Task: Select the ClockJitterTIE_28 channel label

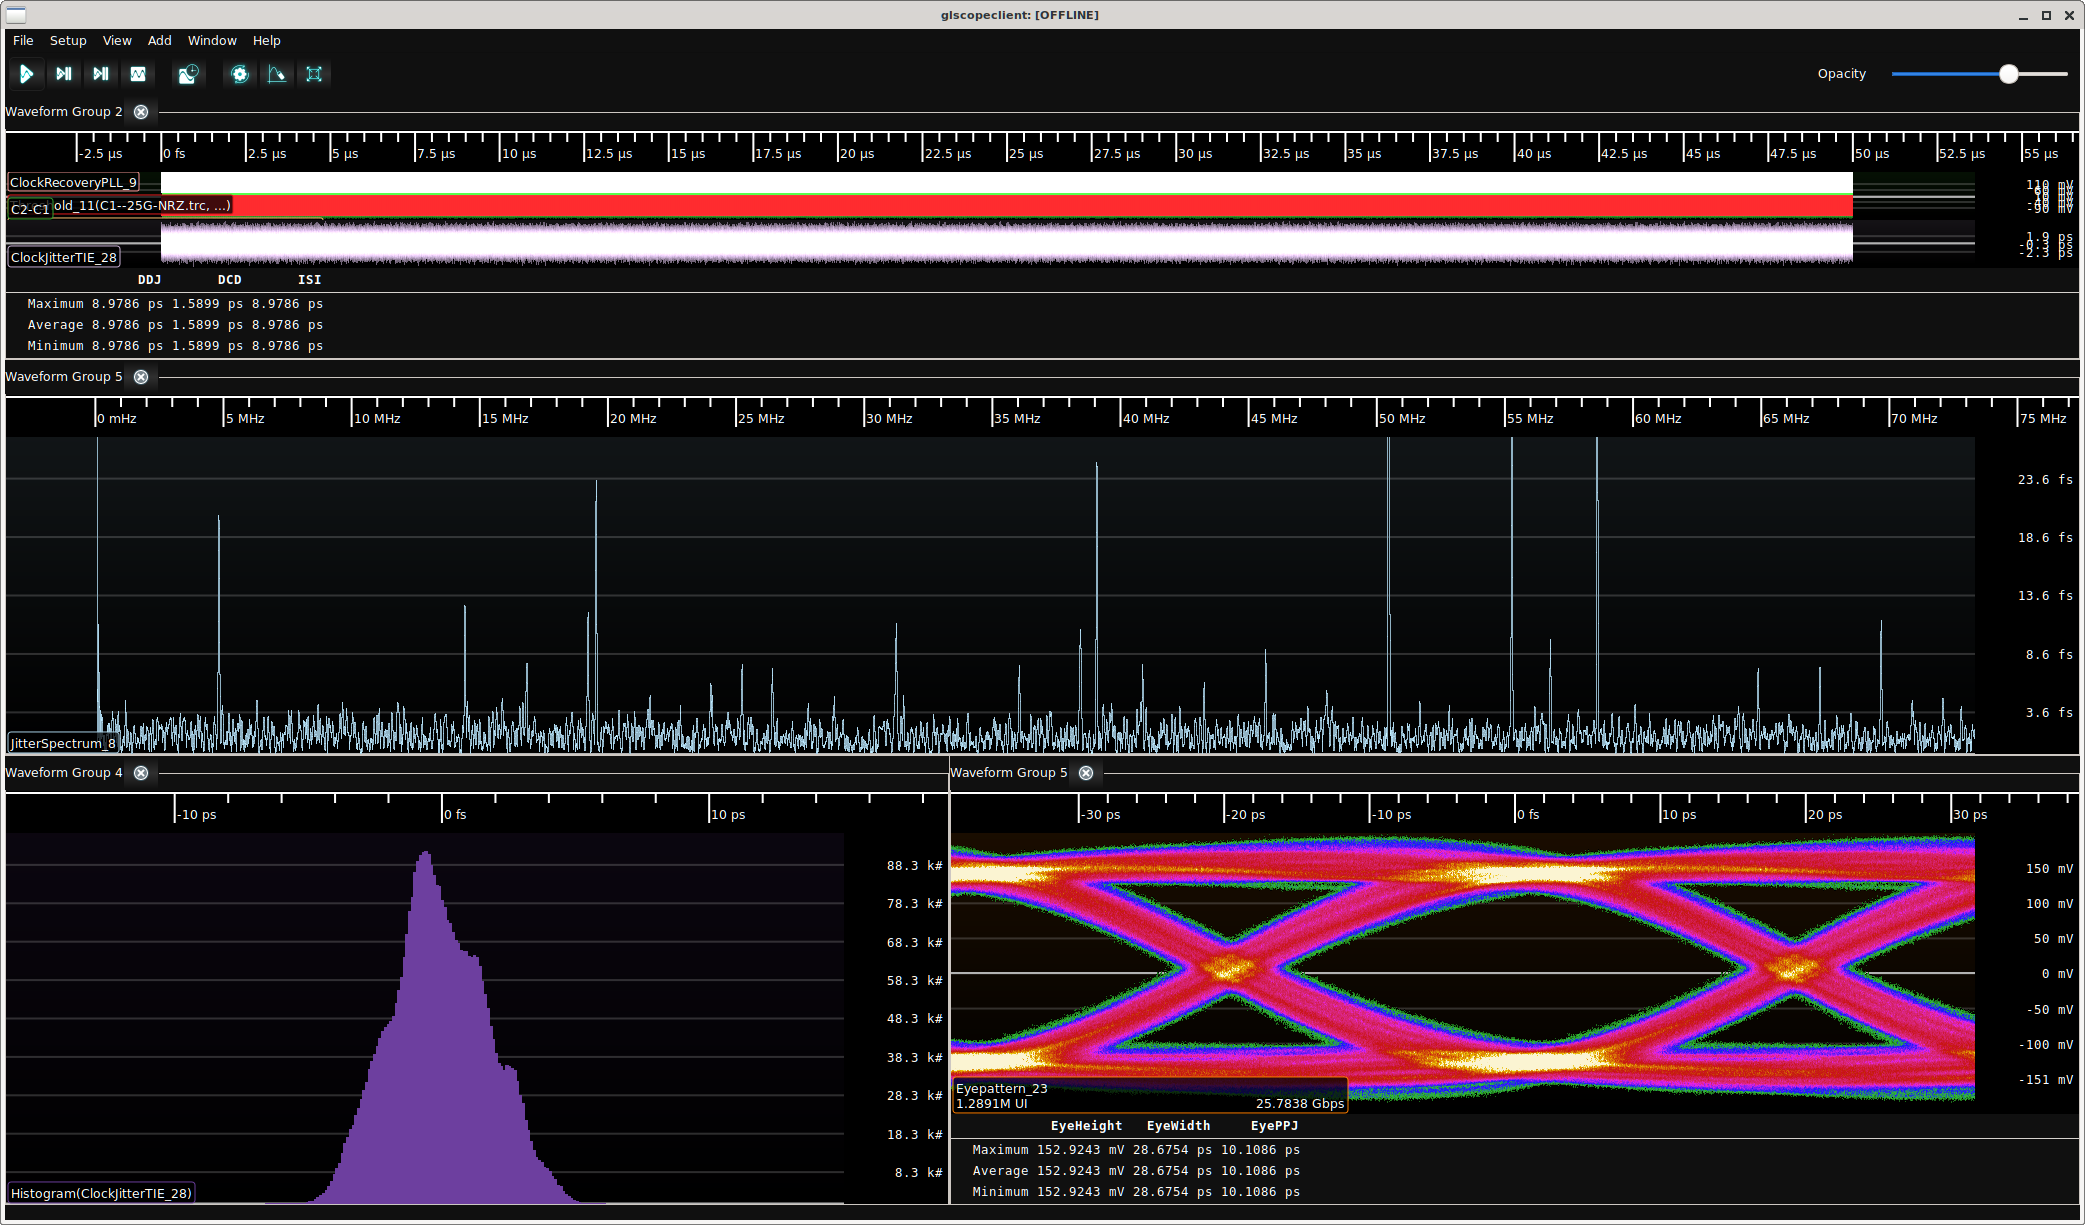Action: [64, 257]
